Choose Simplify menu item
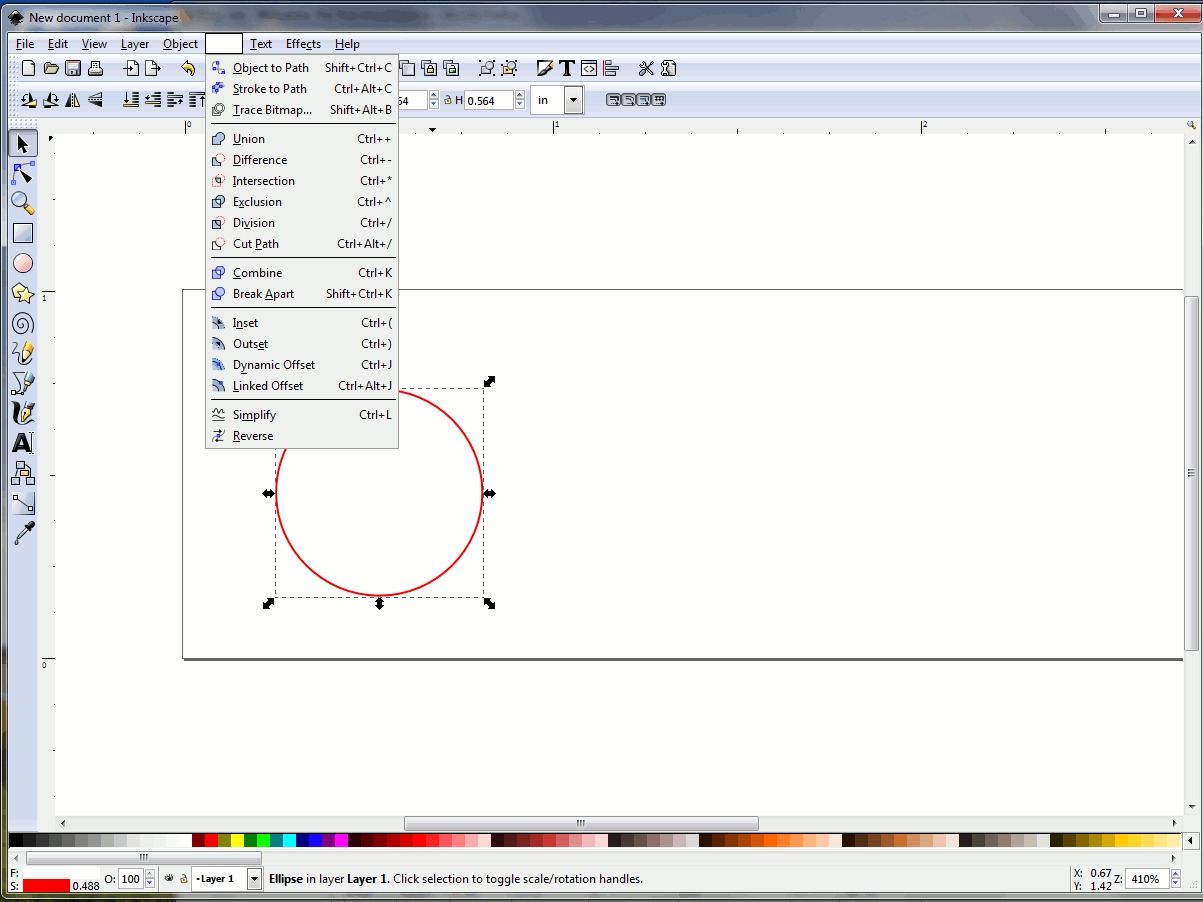 pyautogui.click(x=302, y=415)
